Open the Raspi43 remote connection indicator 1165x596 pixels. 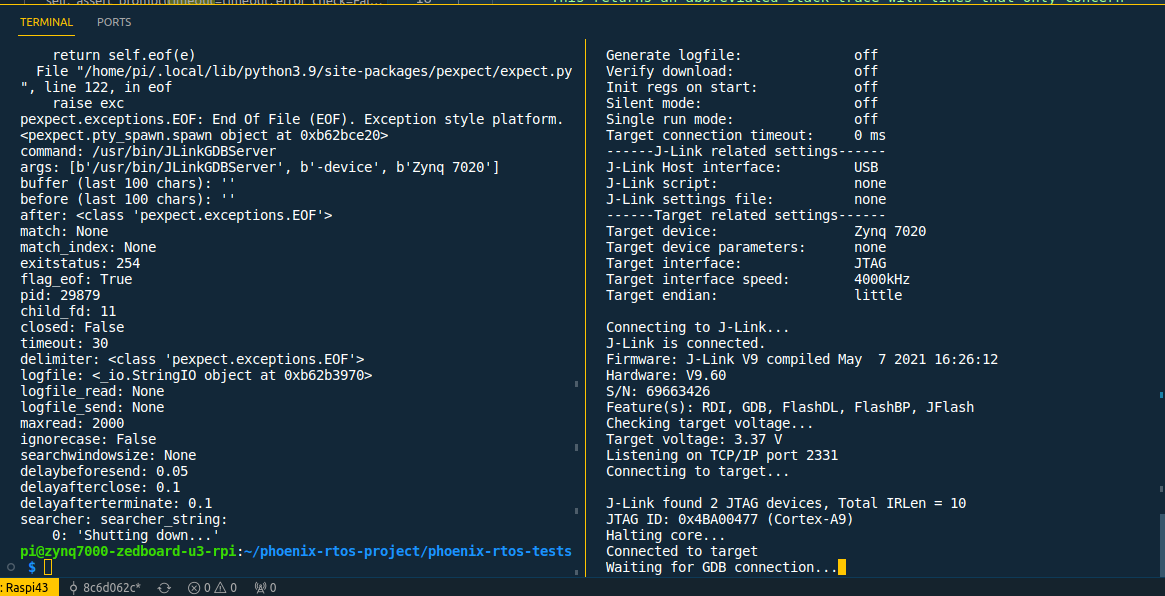[x=27, y=588]
